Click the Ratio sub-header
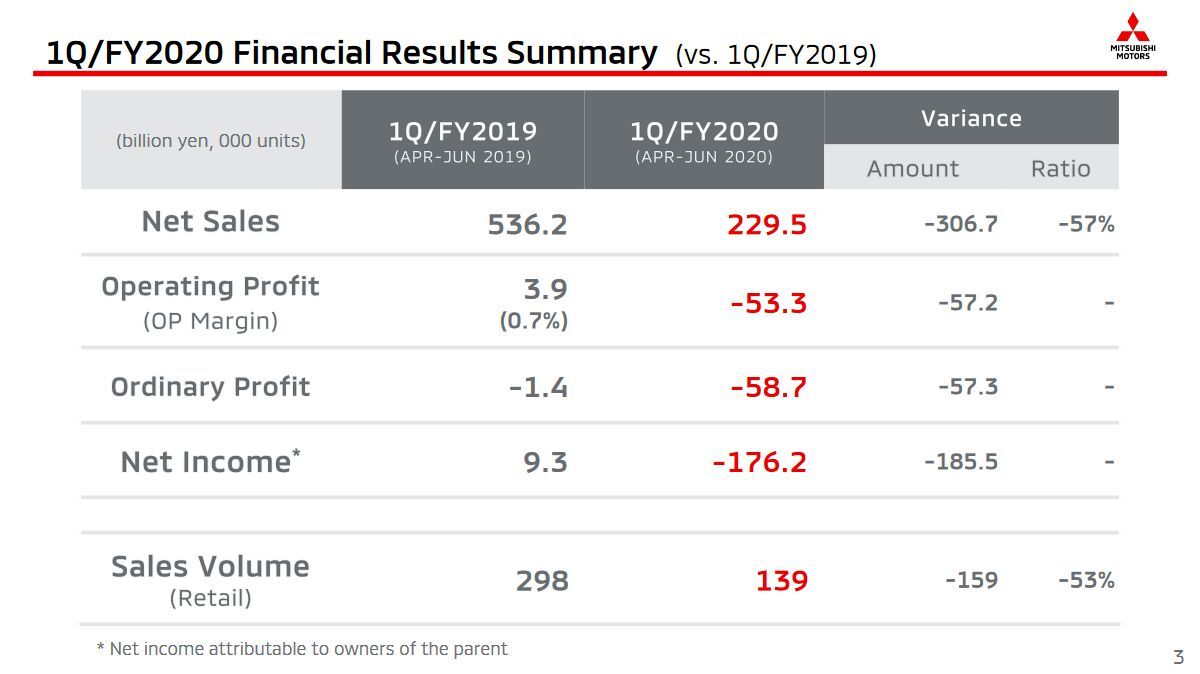Viewport: 1200px width, 674px height. click(x=1060, y=169)
